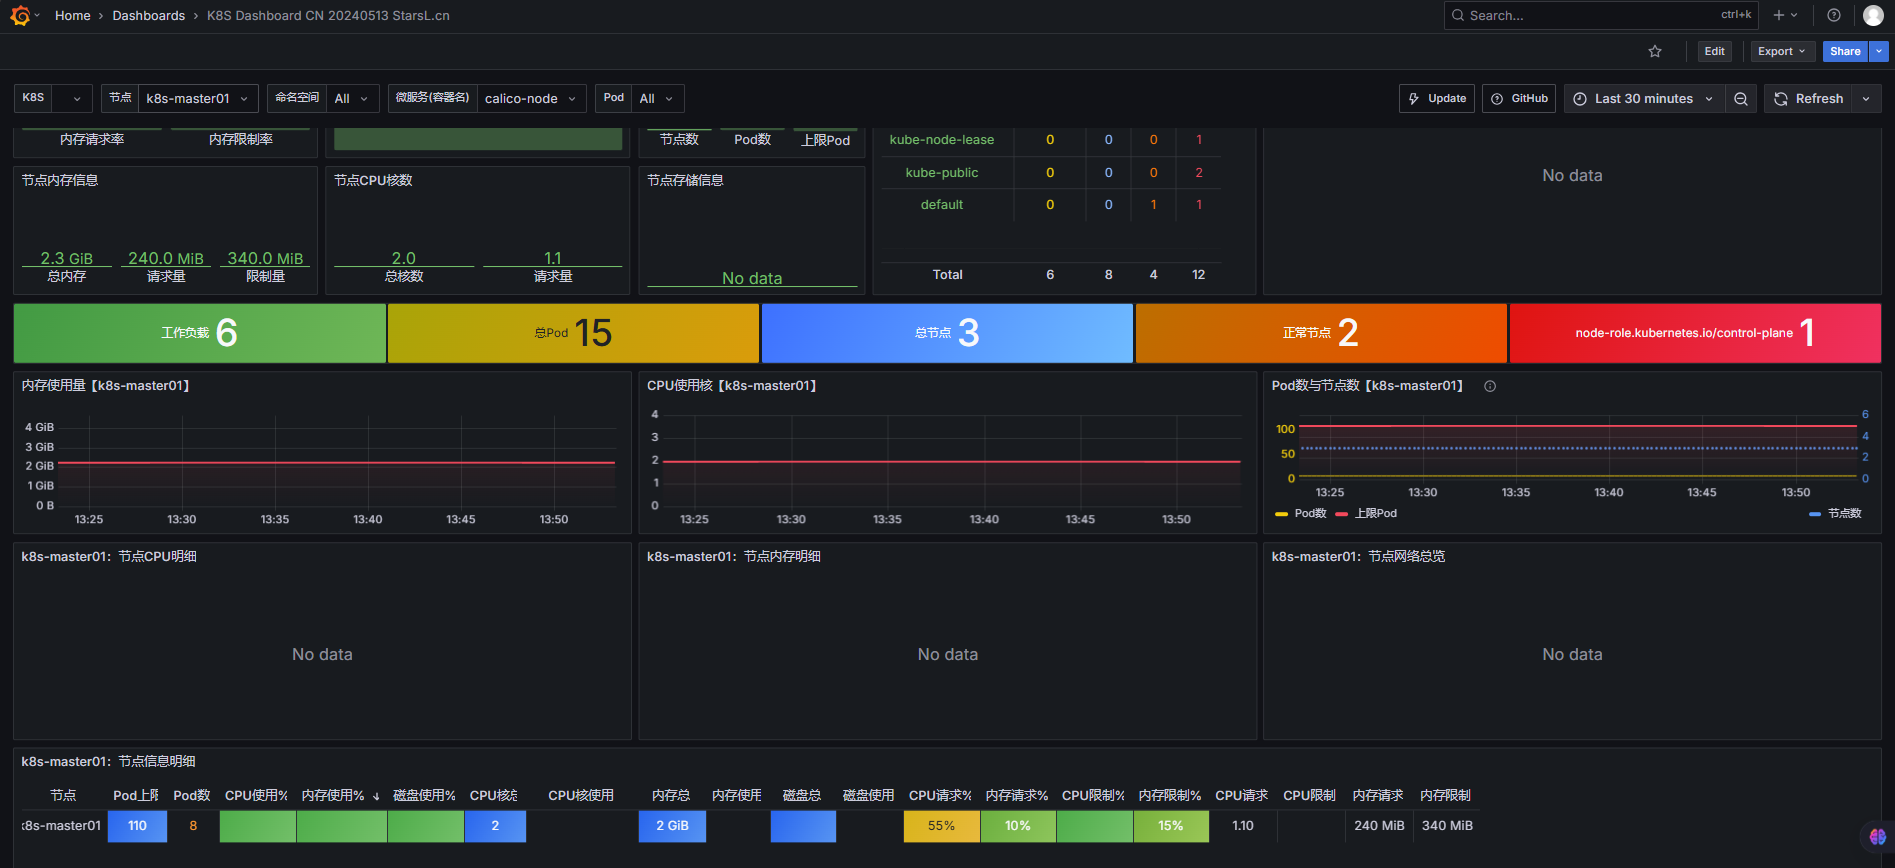Click the 15% 内存限制 cell
The image size is (1895, 868).
pyautogui.click(x=1171, y=826)
